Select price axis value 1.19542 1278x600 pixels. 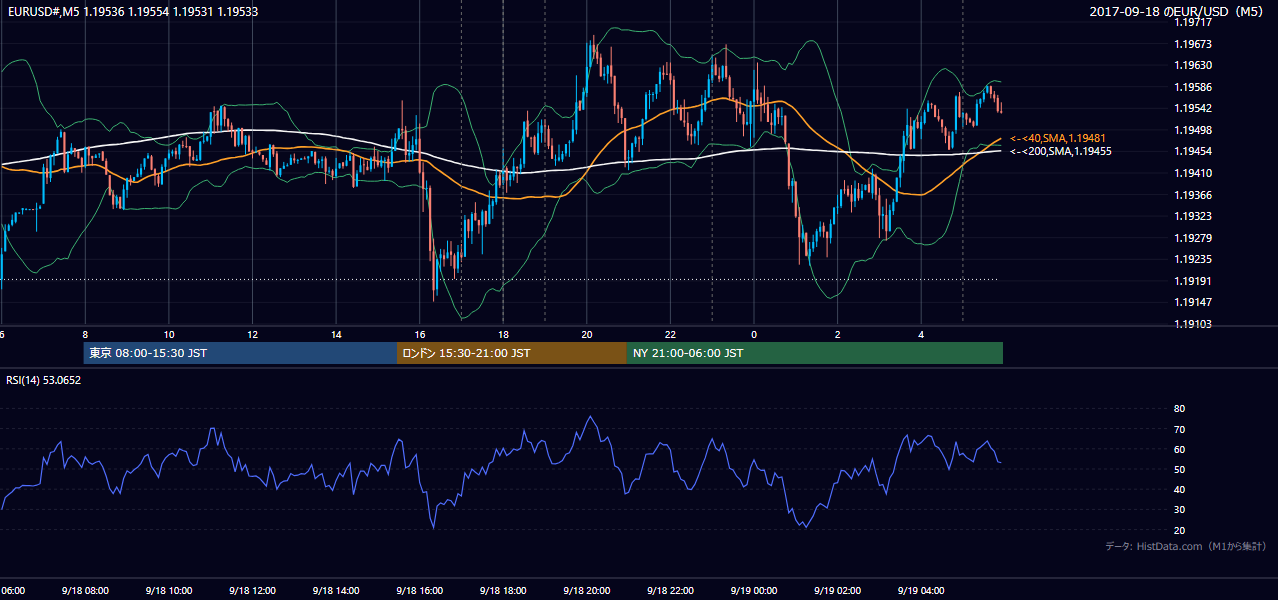[1192, 108]
